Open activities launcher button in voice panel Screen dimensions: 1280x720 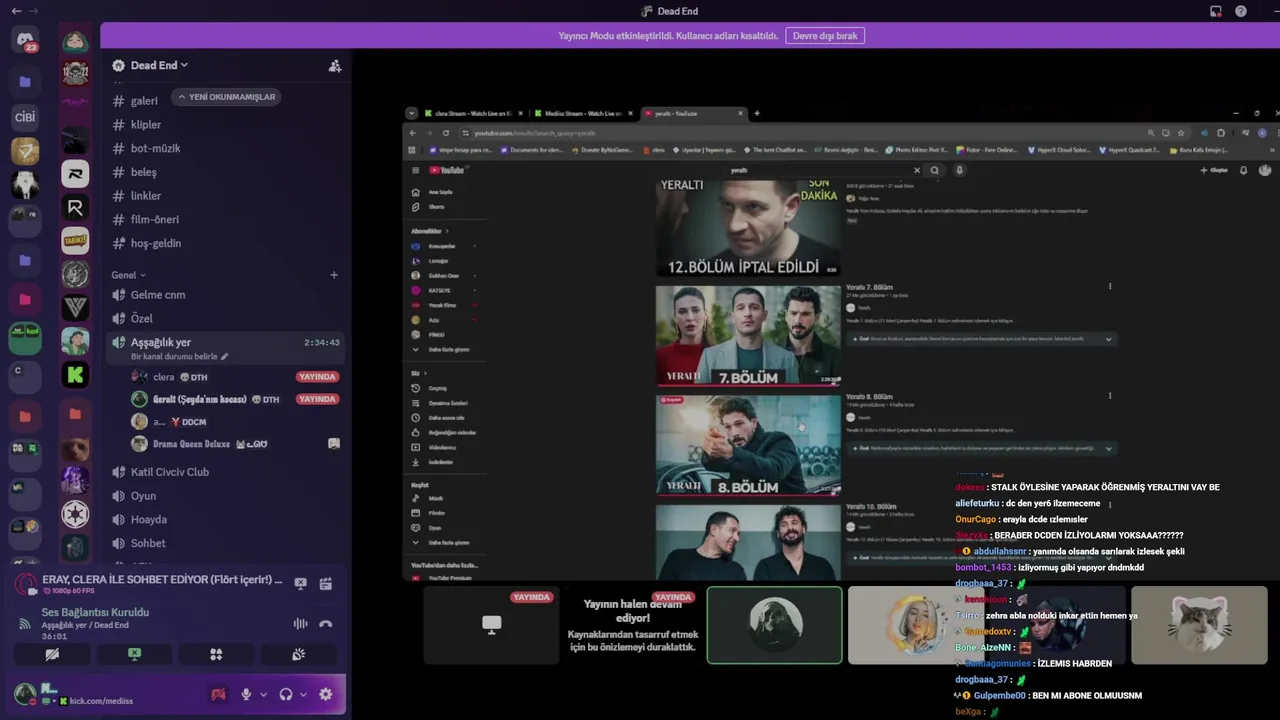pos(216,654)
